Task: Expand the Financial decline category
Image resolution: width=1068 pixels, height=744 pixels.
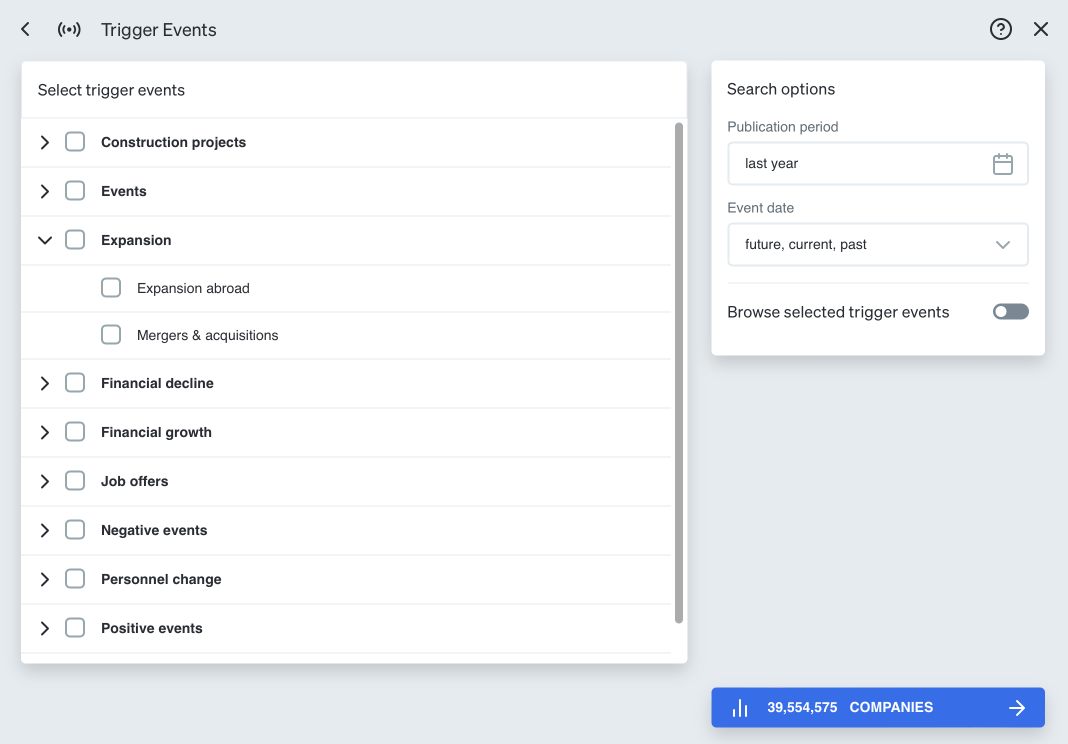Action: coord(45,383)
